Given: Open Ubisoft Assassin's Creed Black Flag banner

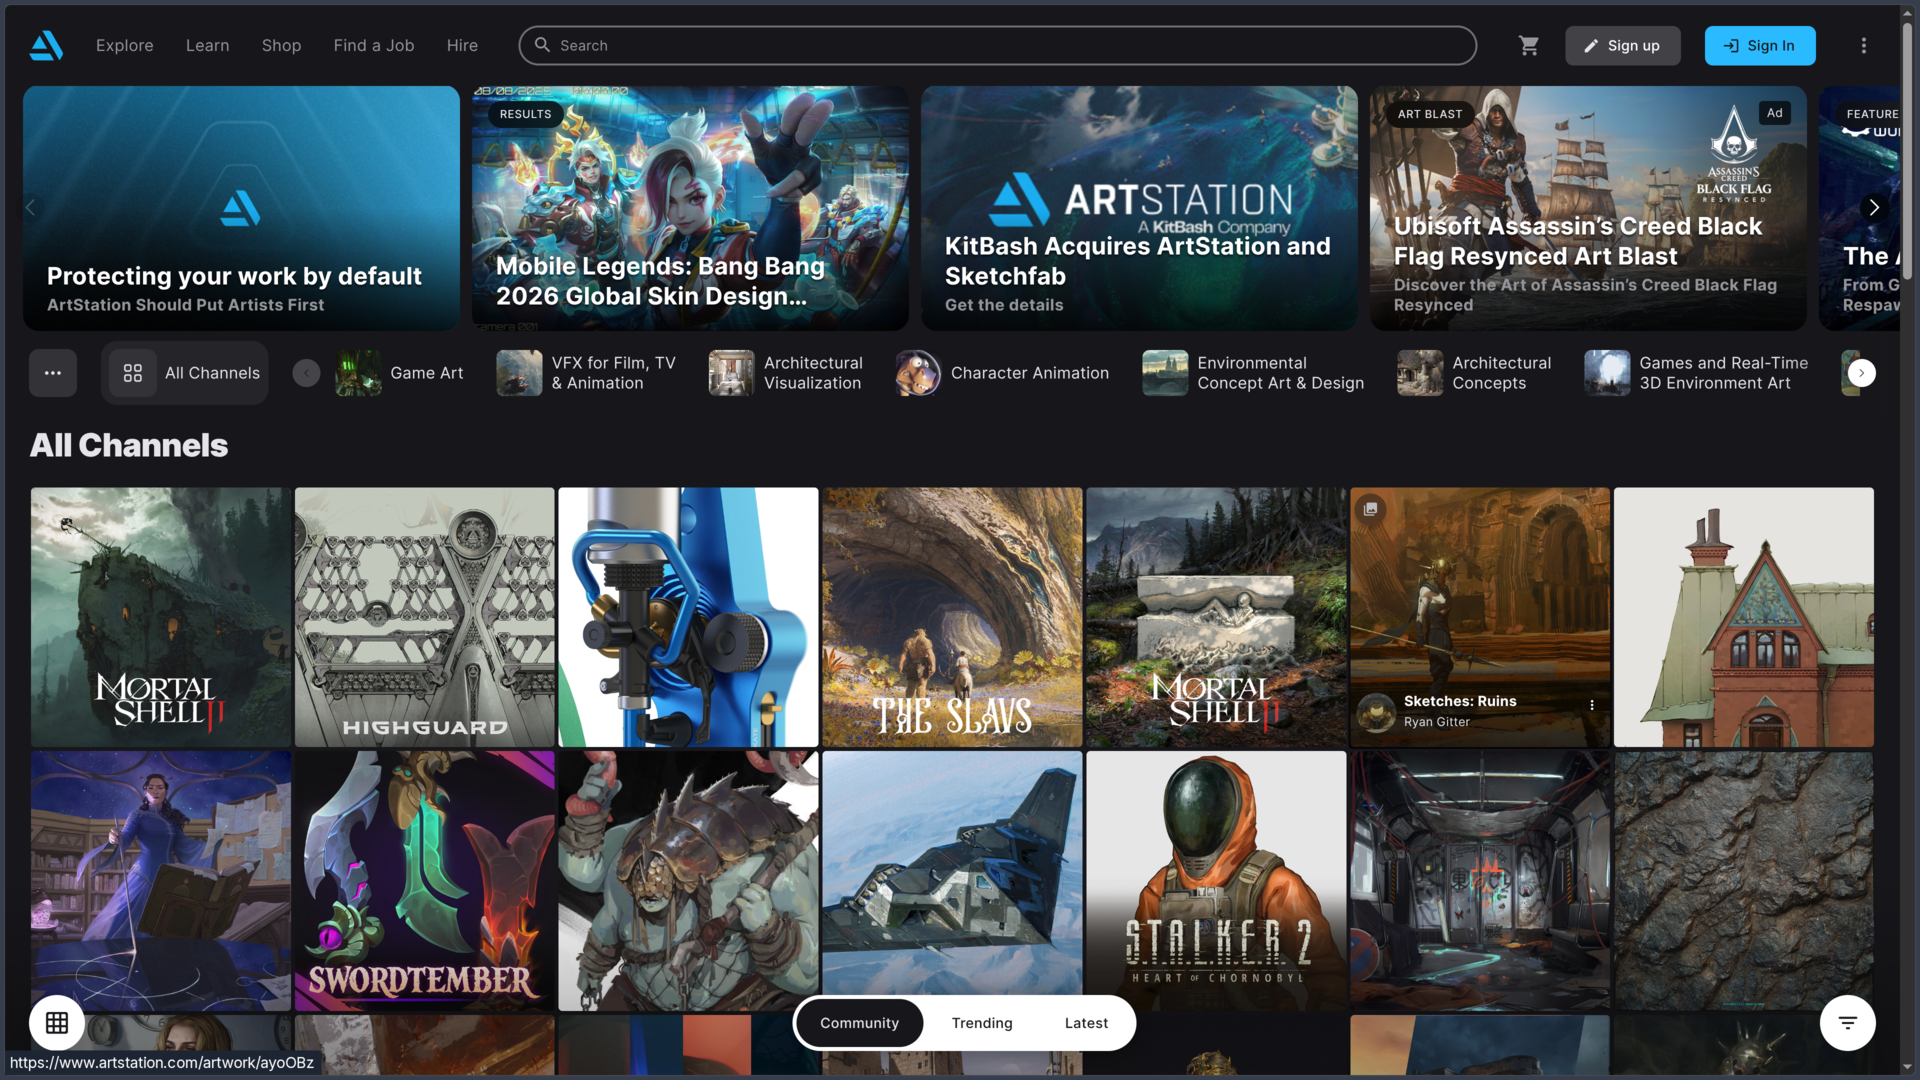Looking at the screenshot, I should coord(1588,208).
